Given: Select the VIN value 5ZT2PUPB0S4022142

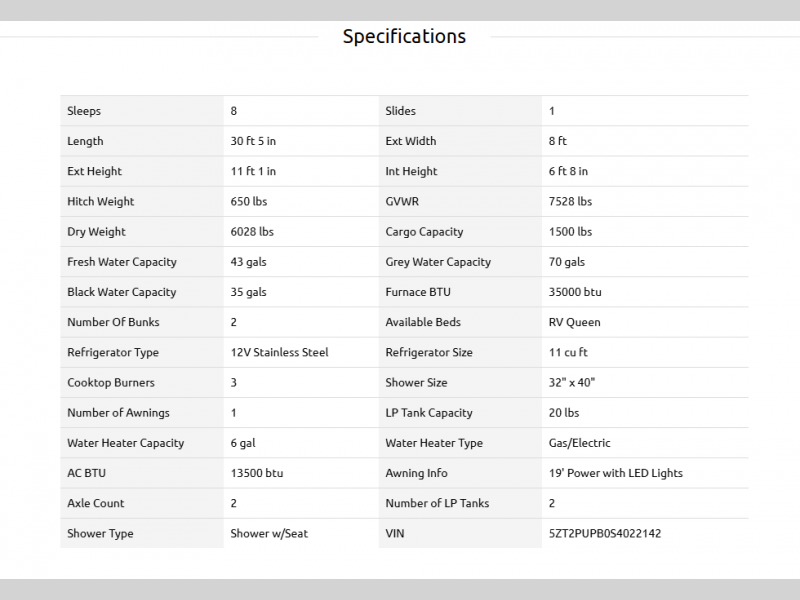Looking at the screenshot, I should coord(605,533).
